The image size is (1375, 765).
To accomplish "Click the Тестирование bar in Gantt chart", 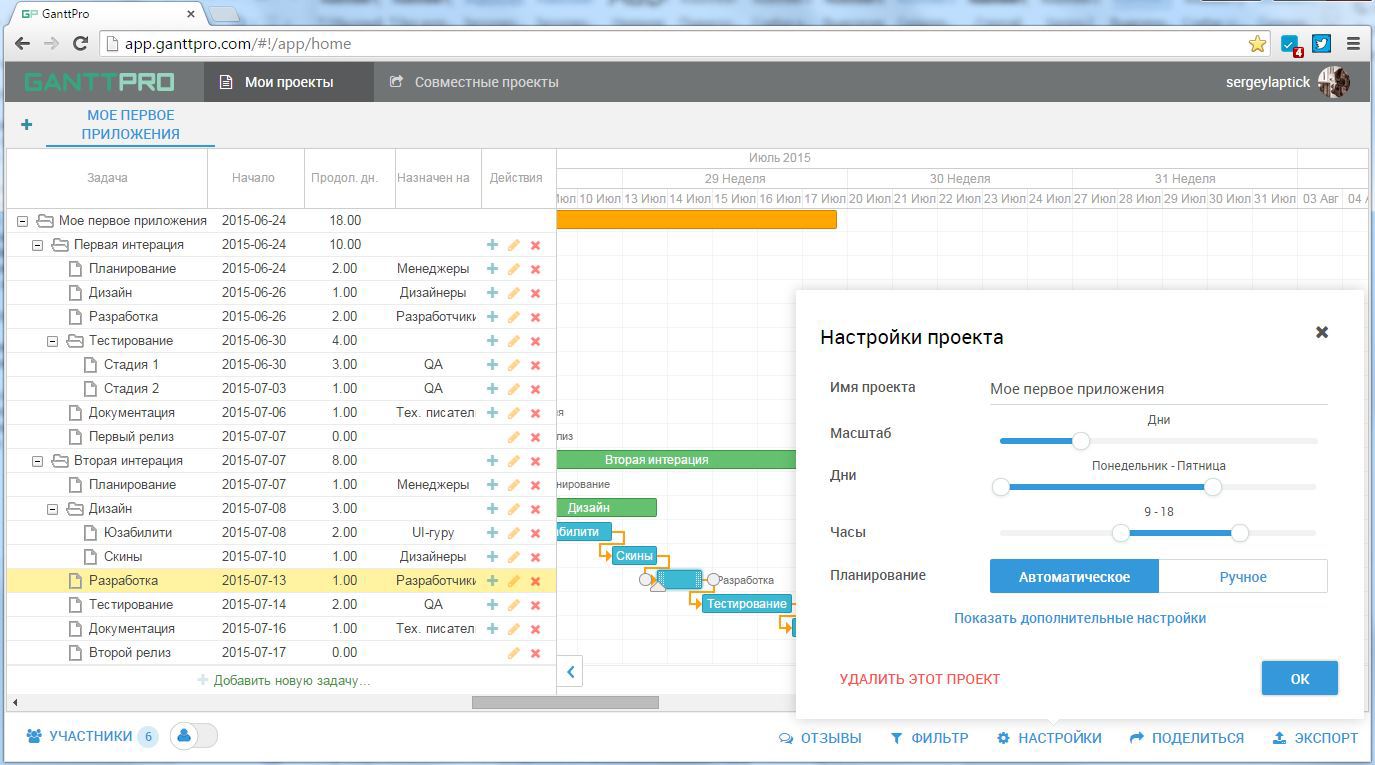I will (x=747, y=604).
